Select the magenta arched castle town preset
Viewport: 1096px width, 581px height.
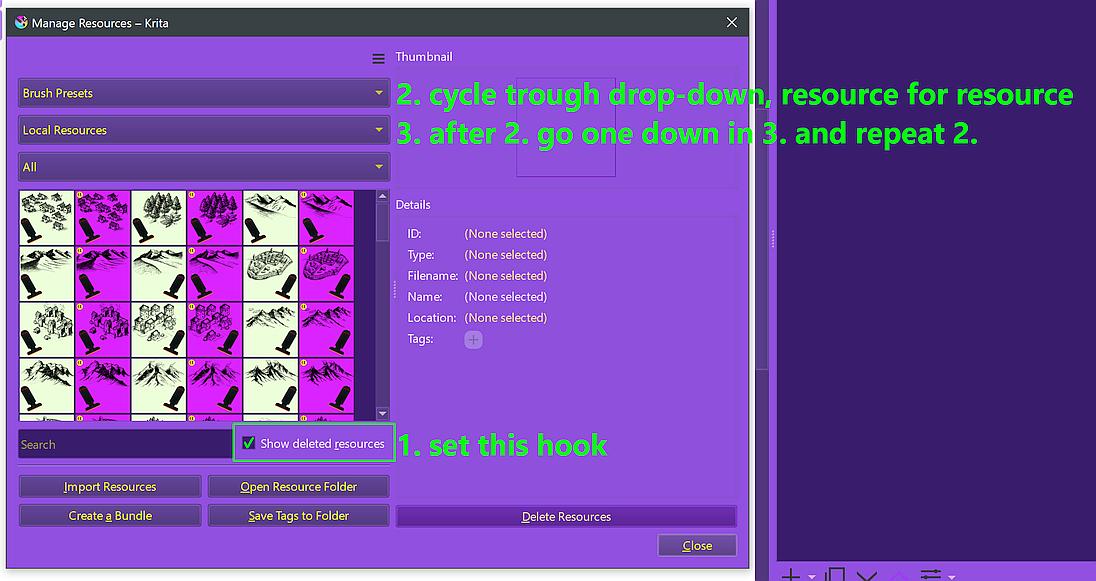(x=103, y=329)
